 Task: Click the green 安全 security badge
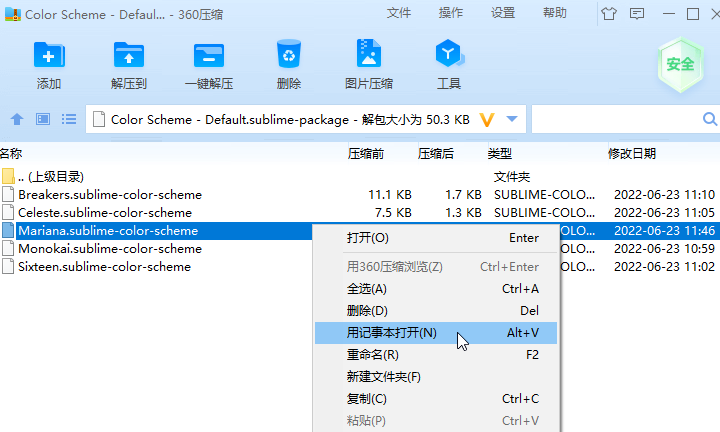(x=680, y=64)
